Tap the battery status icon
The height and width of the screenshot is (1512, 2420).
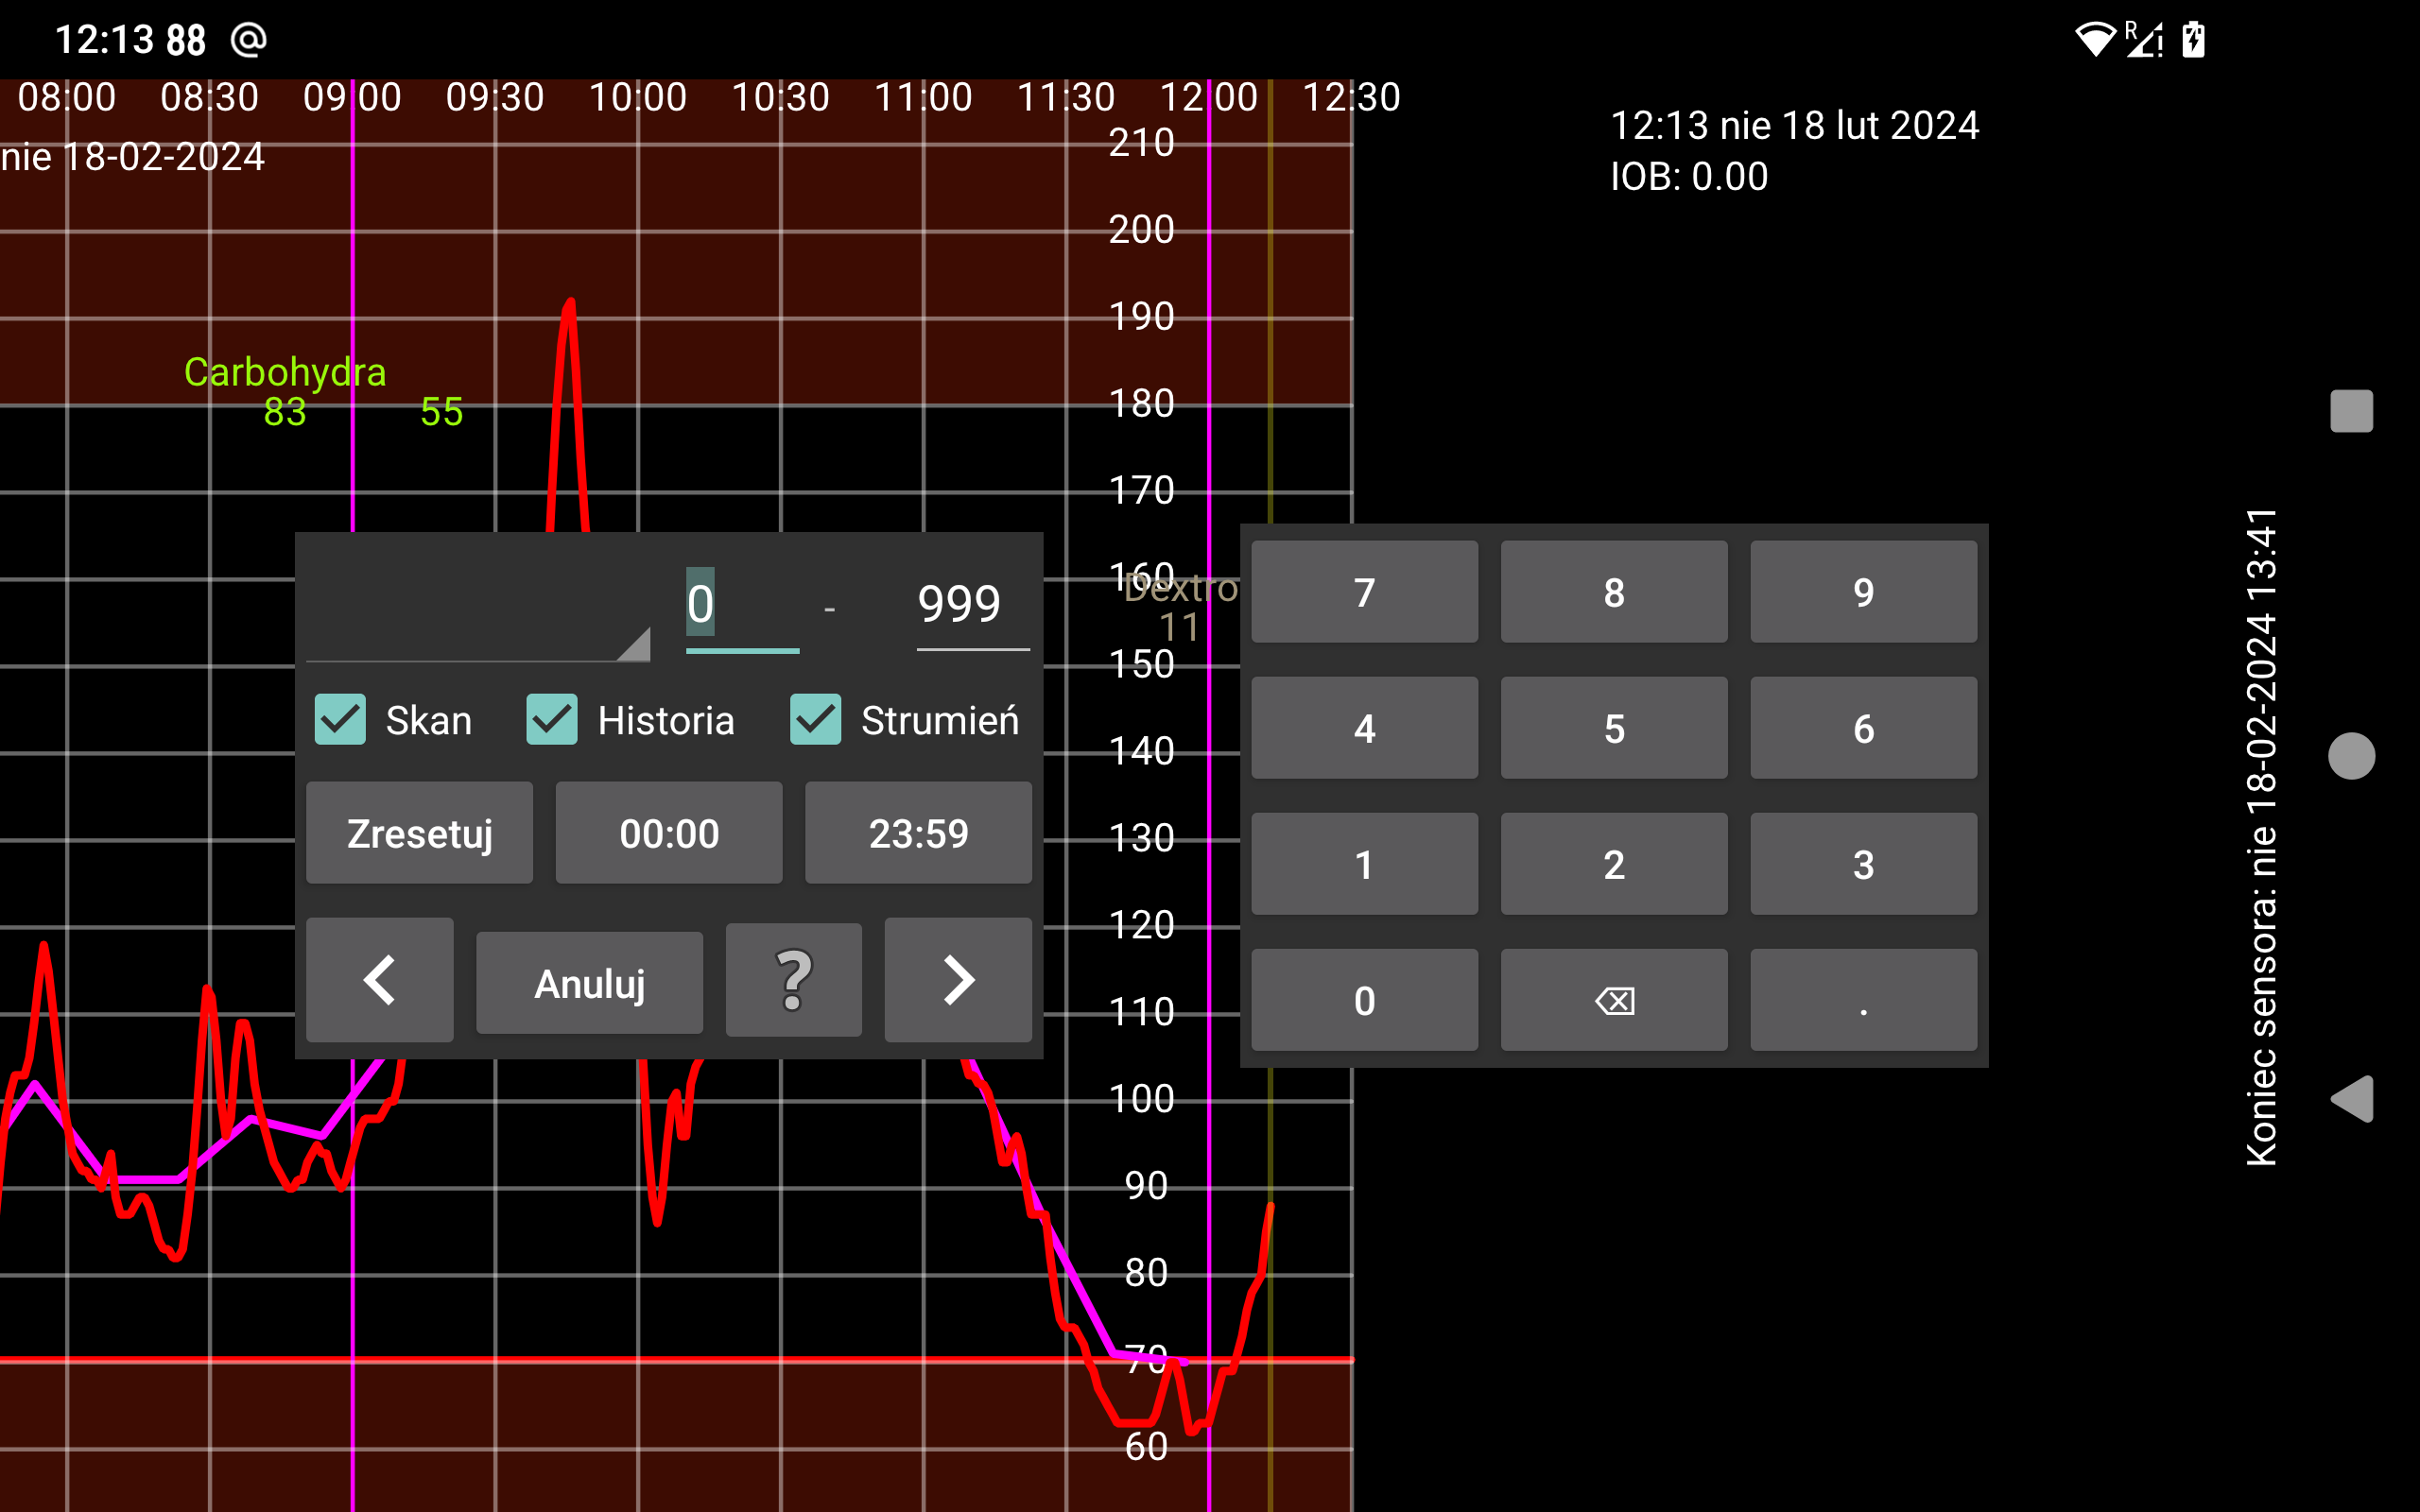coord(2193,40)
